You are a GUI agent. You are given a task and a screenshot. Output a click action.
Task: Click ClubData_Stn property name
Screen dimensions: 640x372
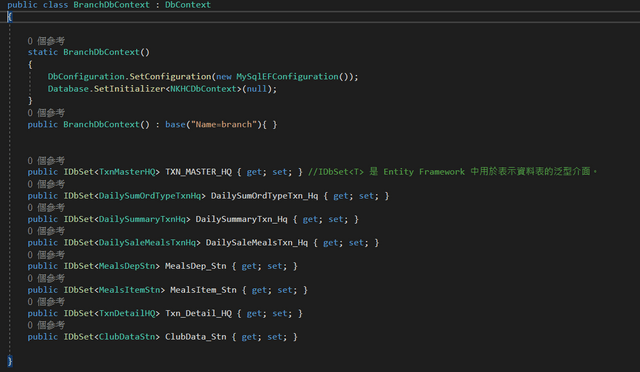[196, 337]
